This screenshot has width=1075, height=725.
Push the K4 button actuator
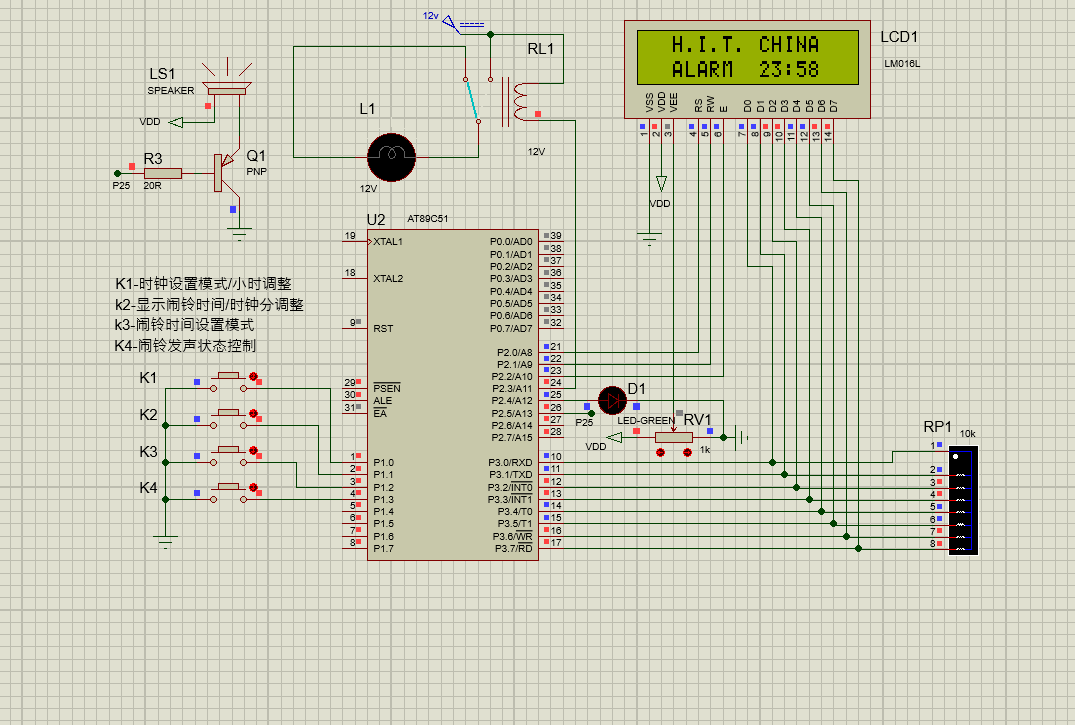228,486
